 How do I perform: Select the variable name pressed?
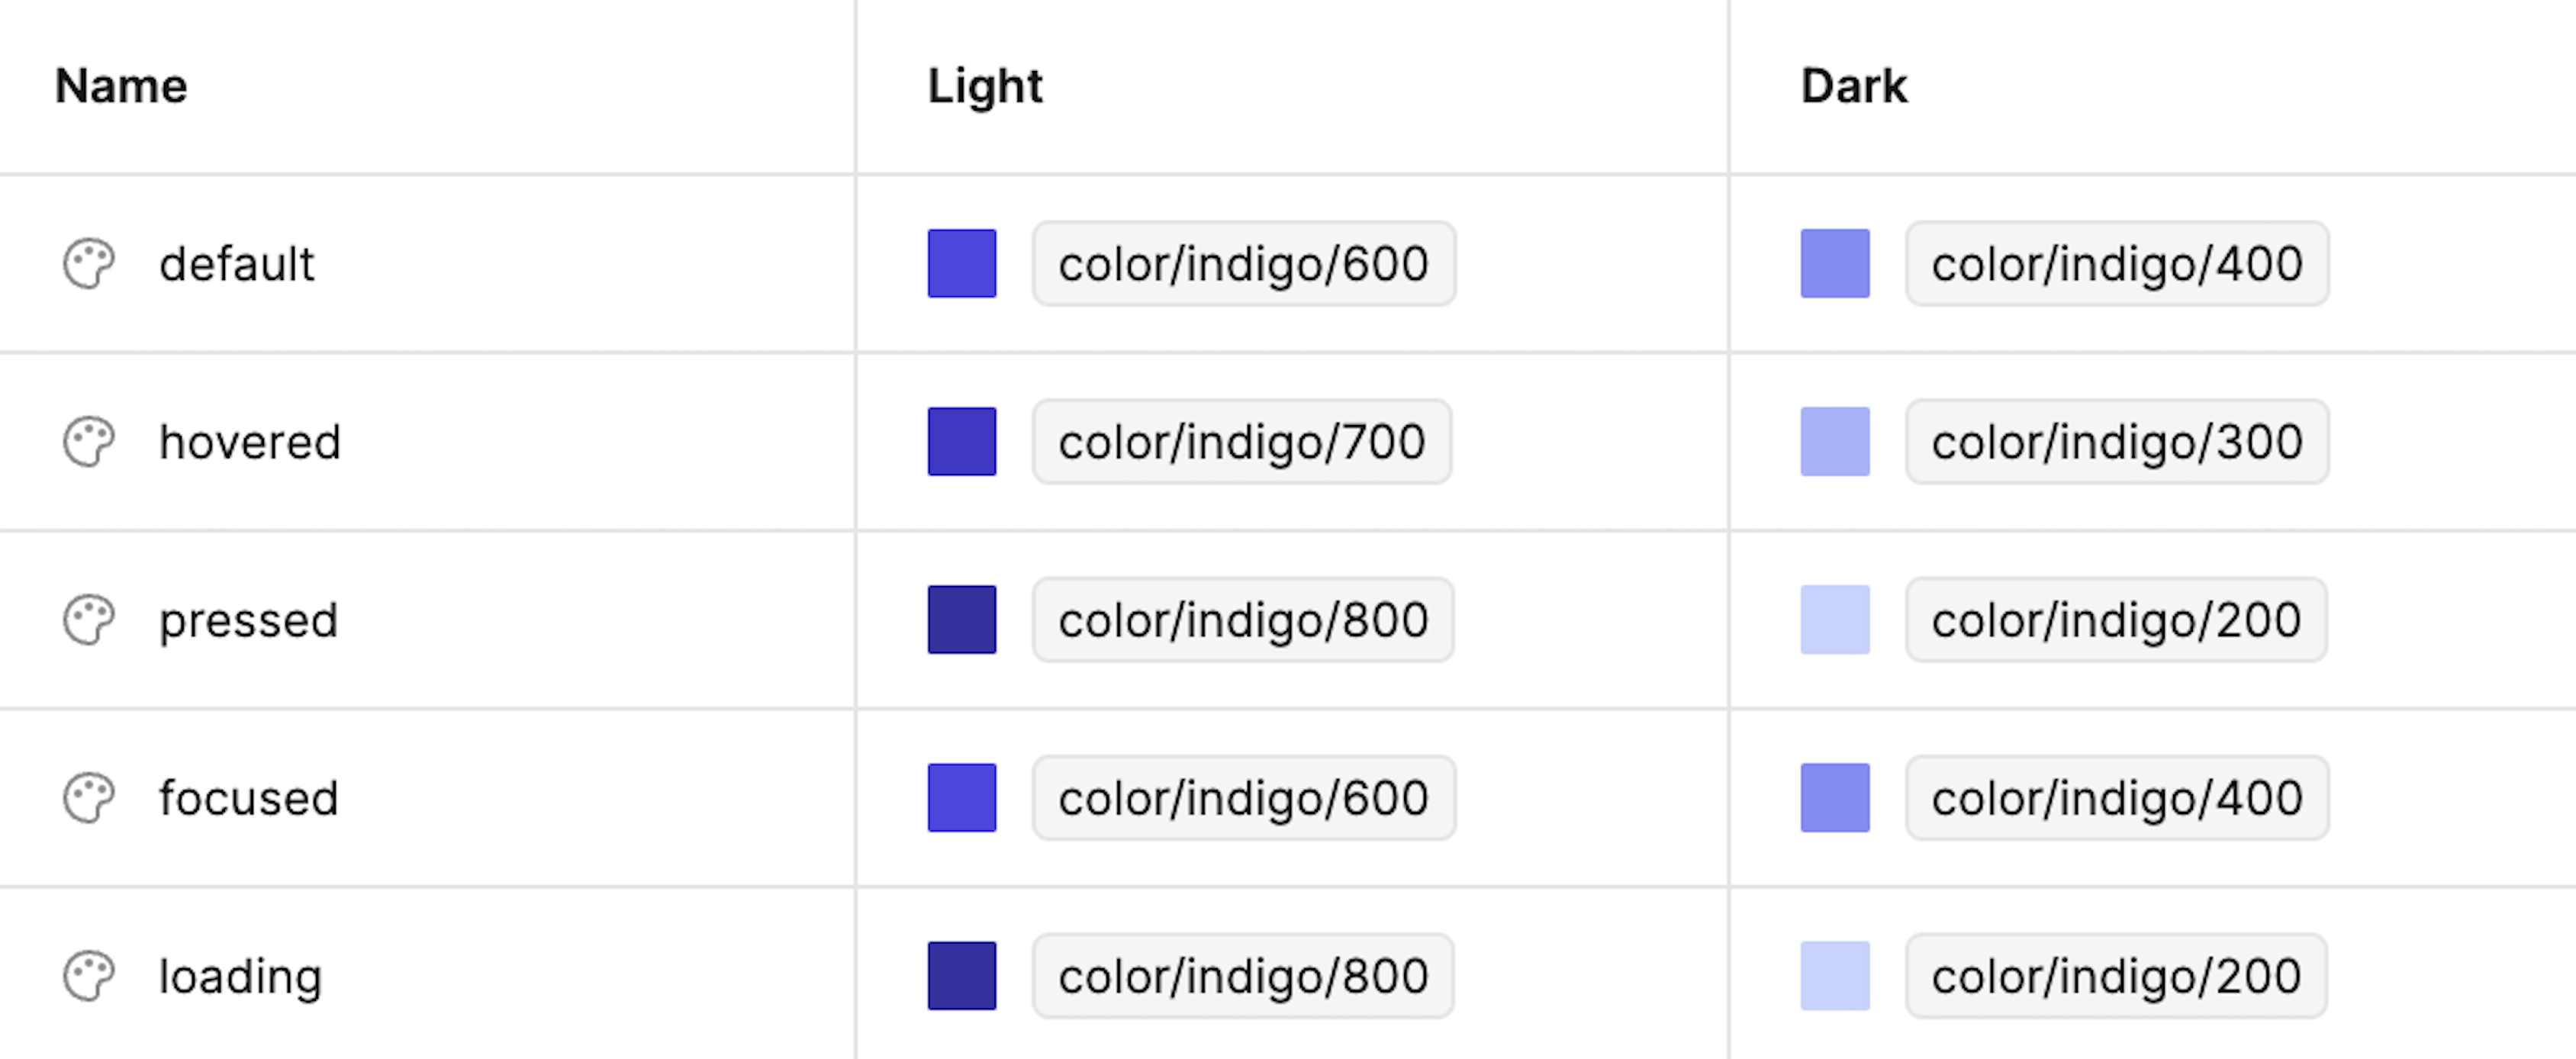(x=249, y=622)
